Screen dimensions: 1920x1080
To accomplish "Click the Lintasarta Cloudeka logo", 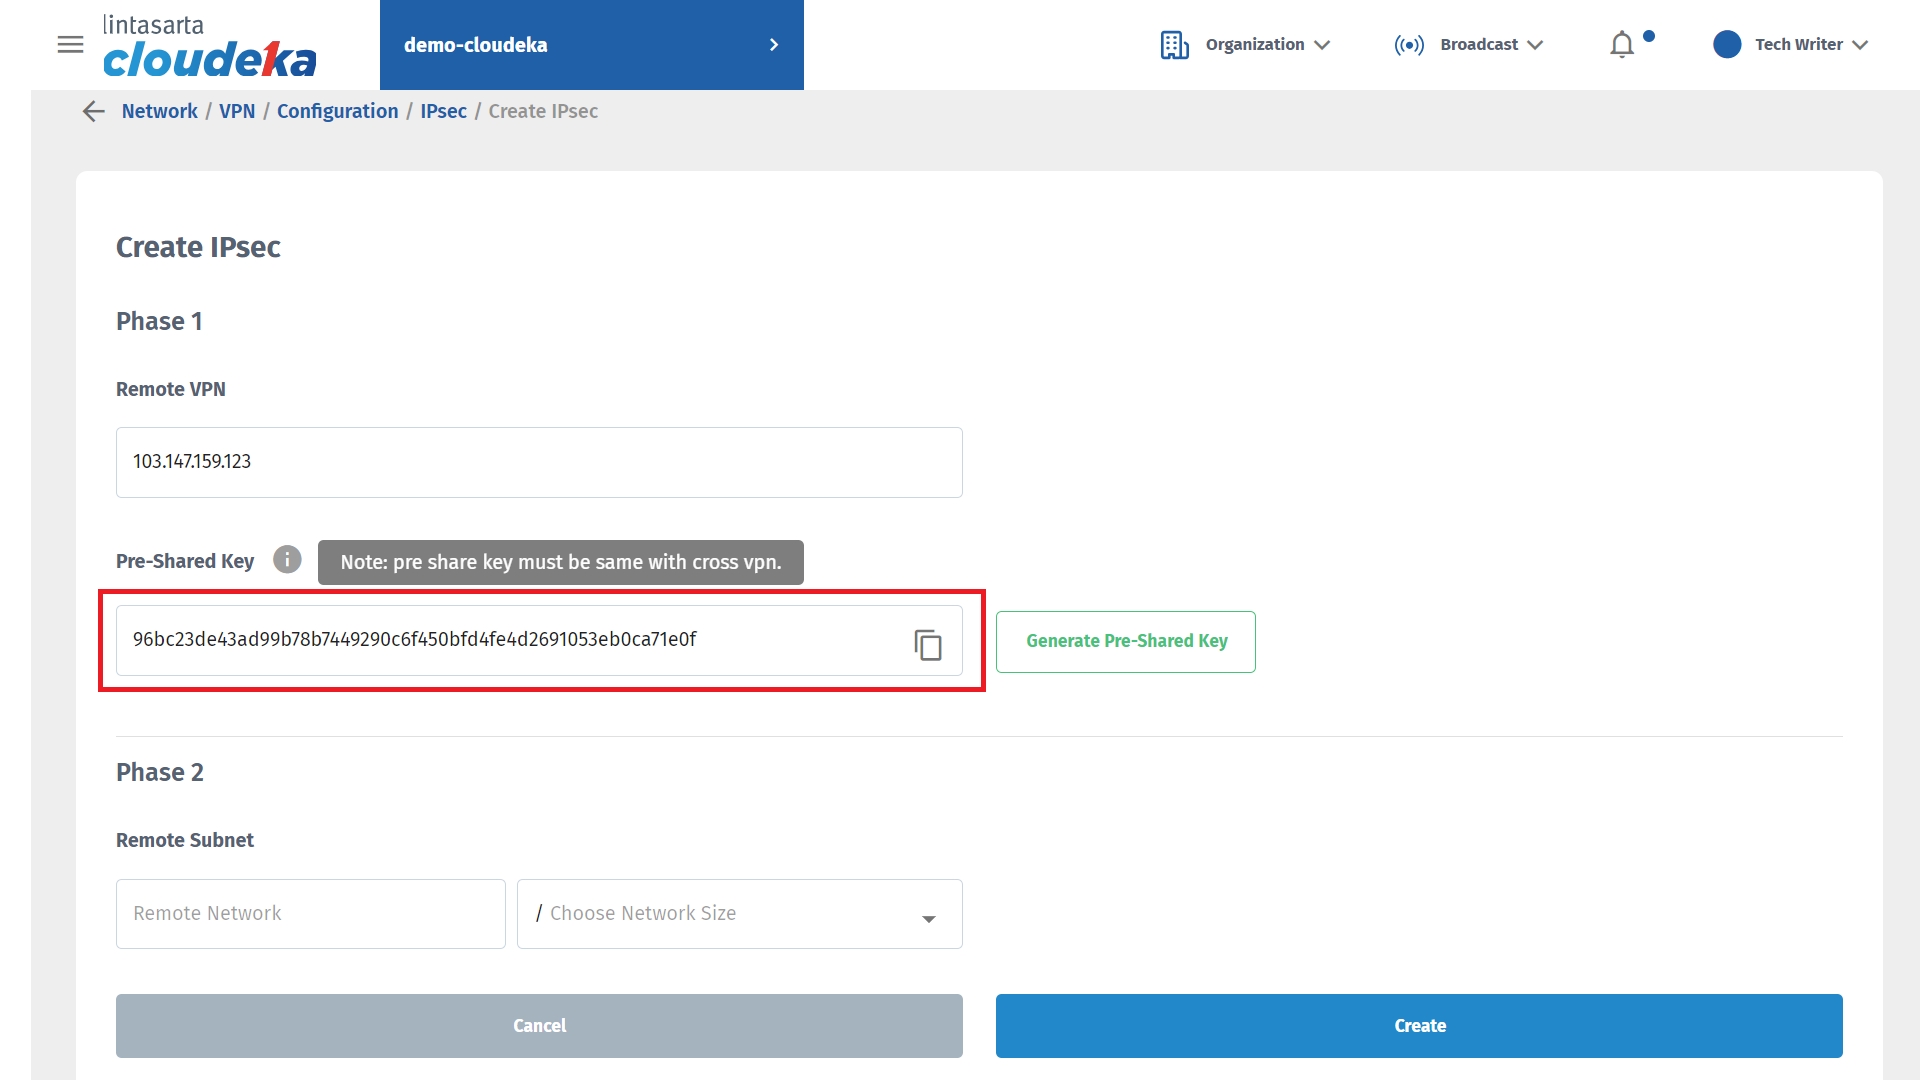I will coord(209,46).
